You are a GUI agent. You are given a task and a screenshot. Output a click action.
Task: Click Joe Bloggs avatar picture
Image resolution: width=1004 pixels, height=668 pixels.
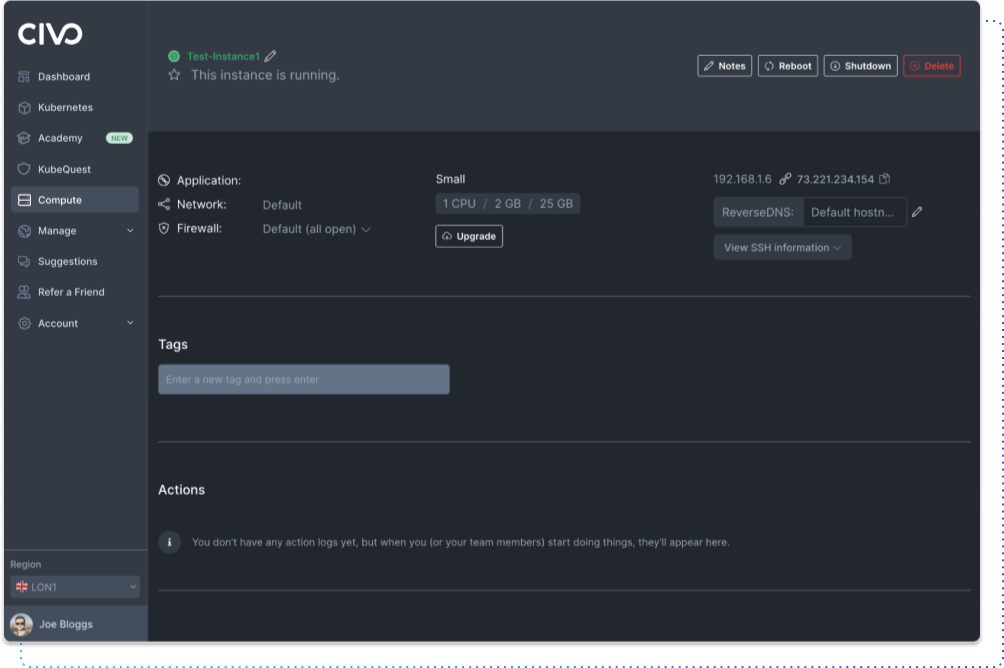pos(21,624)
